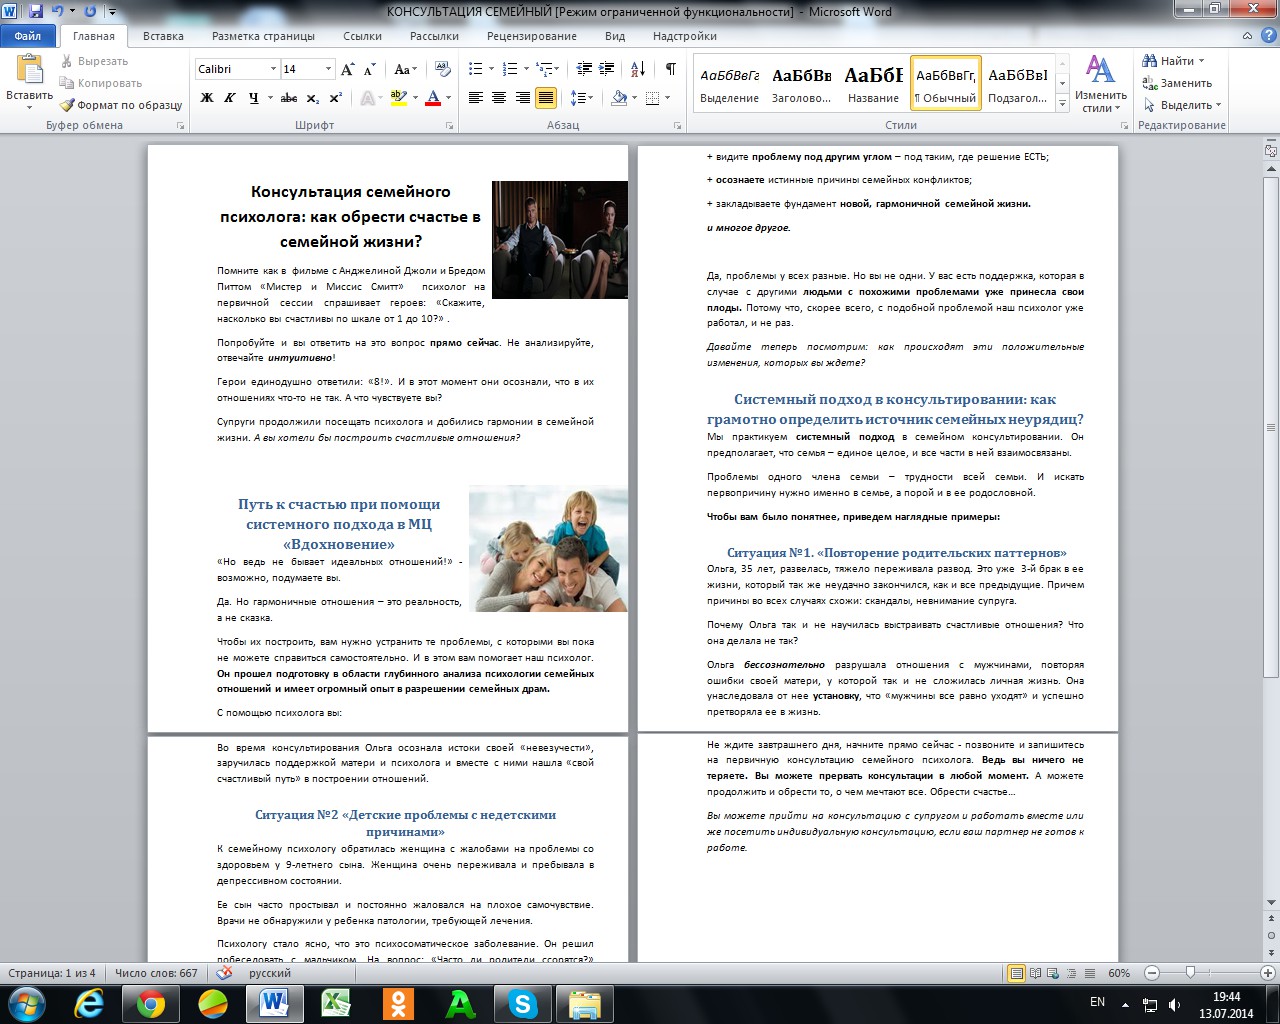Justify the paragraph text
Screen dimensions: 1280x1024
pyautogui.click(x=546, y=98)
